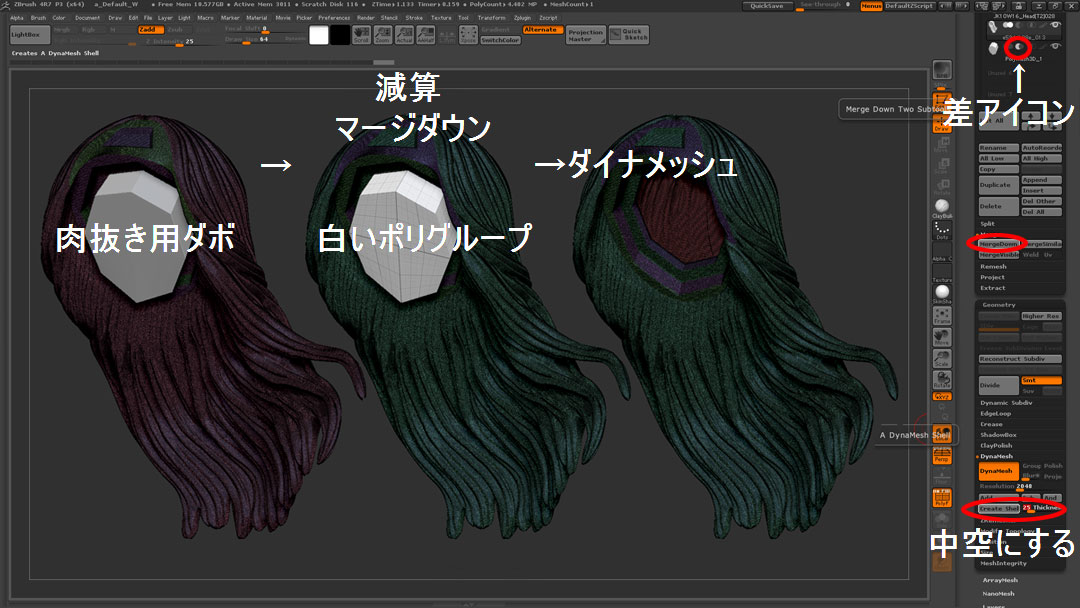Rename the selected subtool
Image resolution: width=1080 pixels, height=608 pixels.
[999, 148]
